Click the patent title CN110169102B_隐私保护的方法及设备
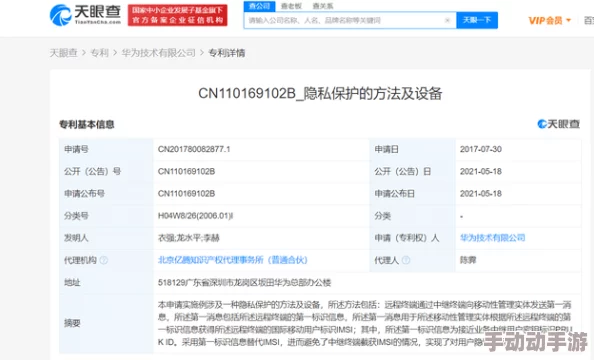The image size is (594, 360). point(320,93)
